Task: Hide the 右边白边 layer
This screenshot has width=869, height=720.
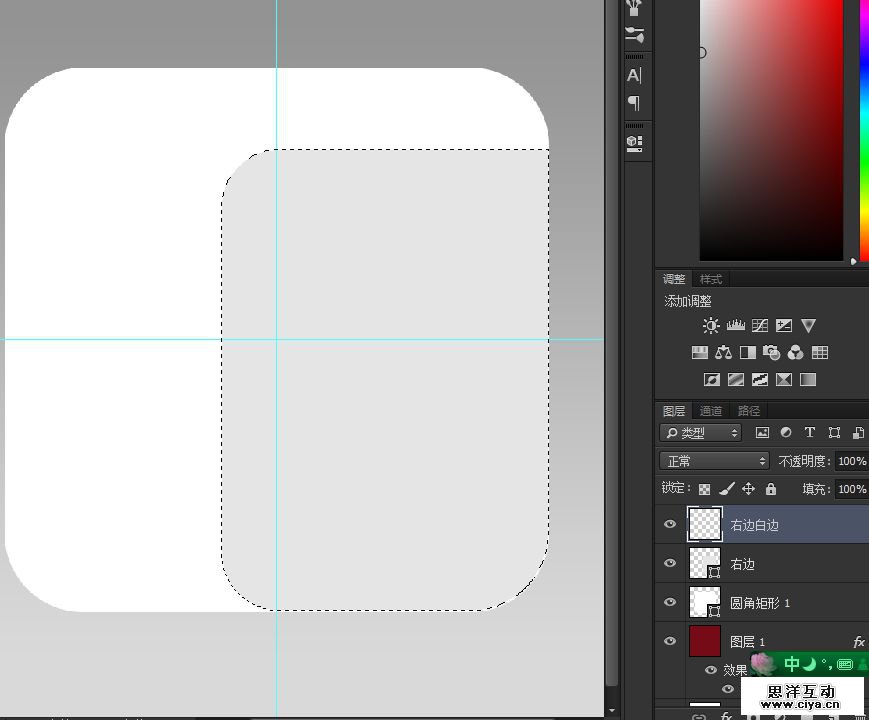Action: tap(670, 524)
